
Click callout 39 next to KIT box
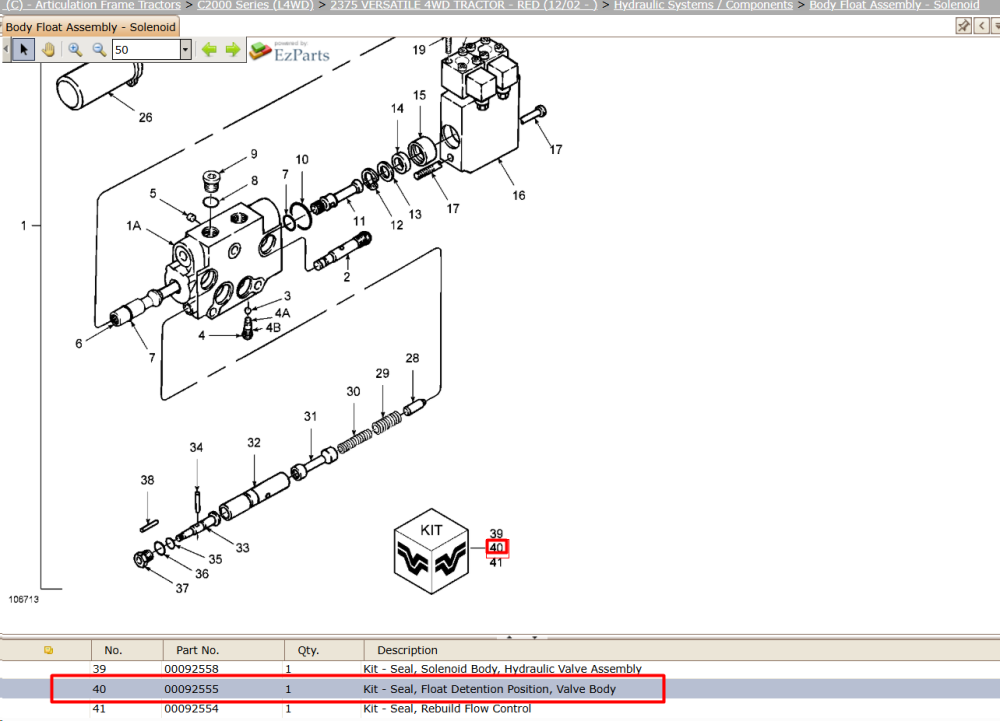(x=496, y=534)
